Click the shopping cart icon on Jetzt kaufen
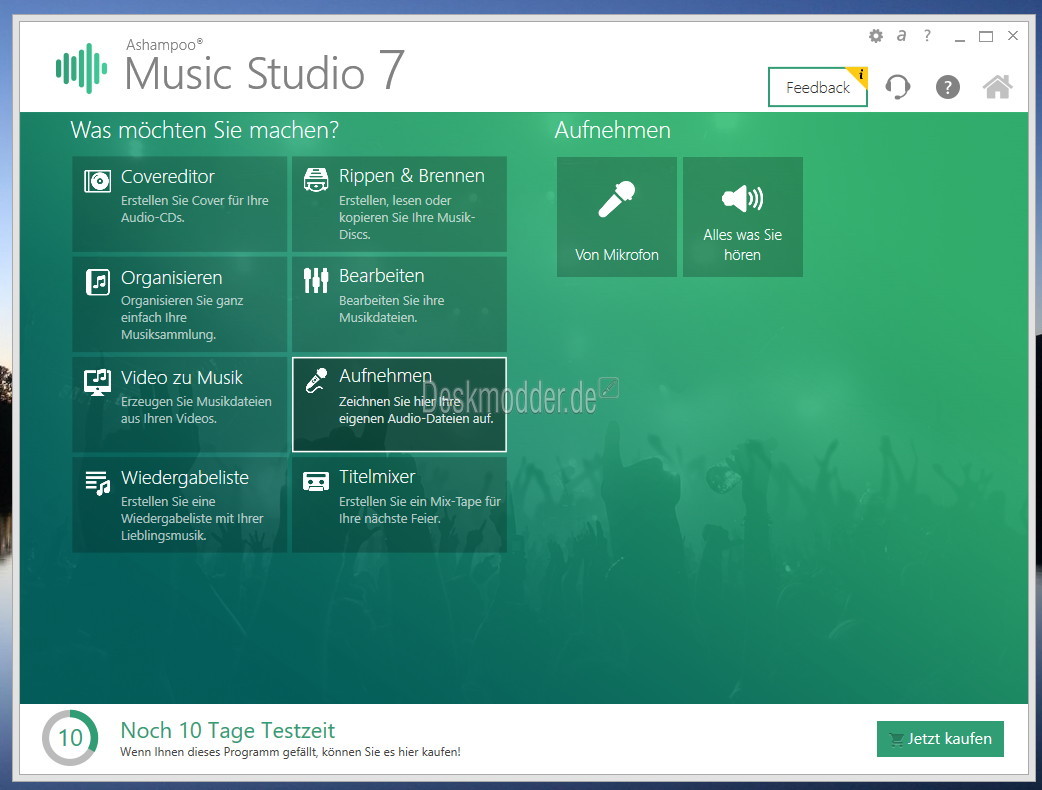Screen dimensions: 1042x790 click(x=896, y=740)
